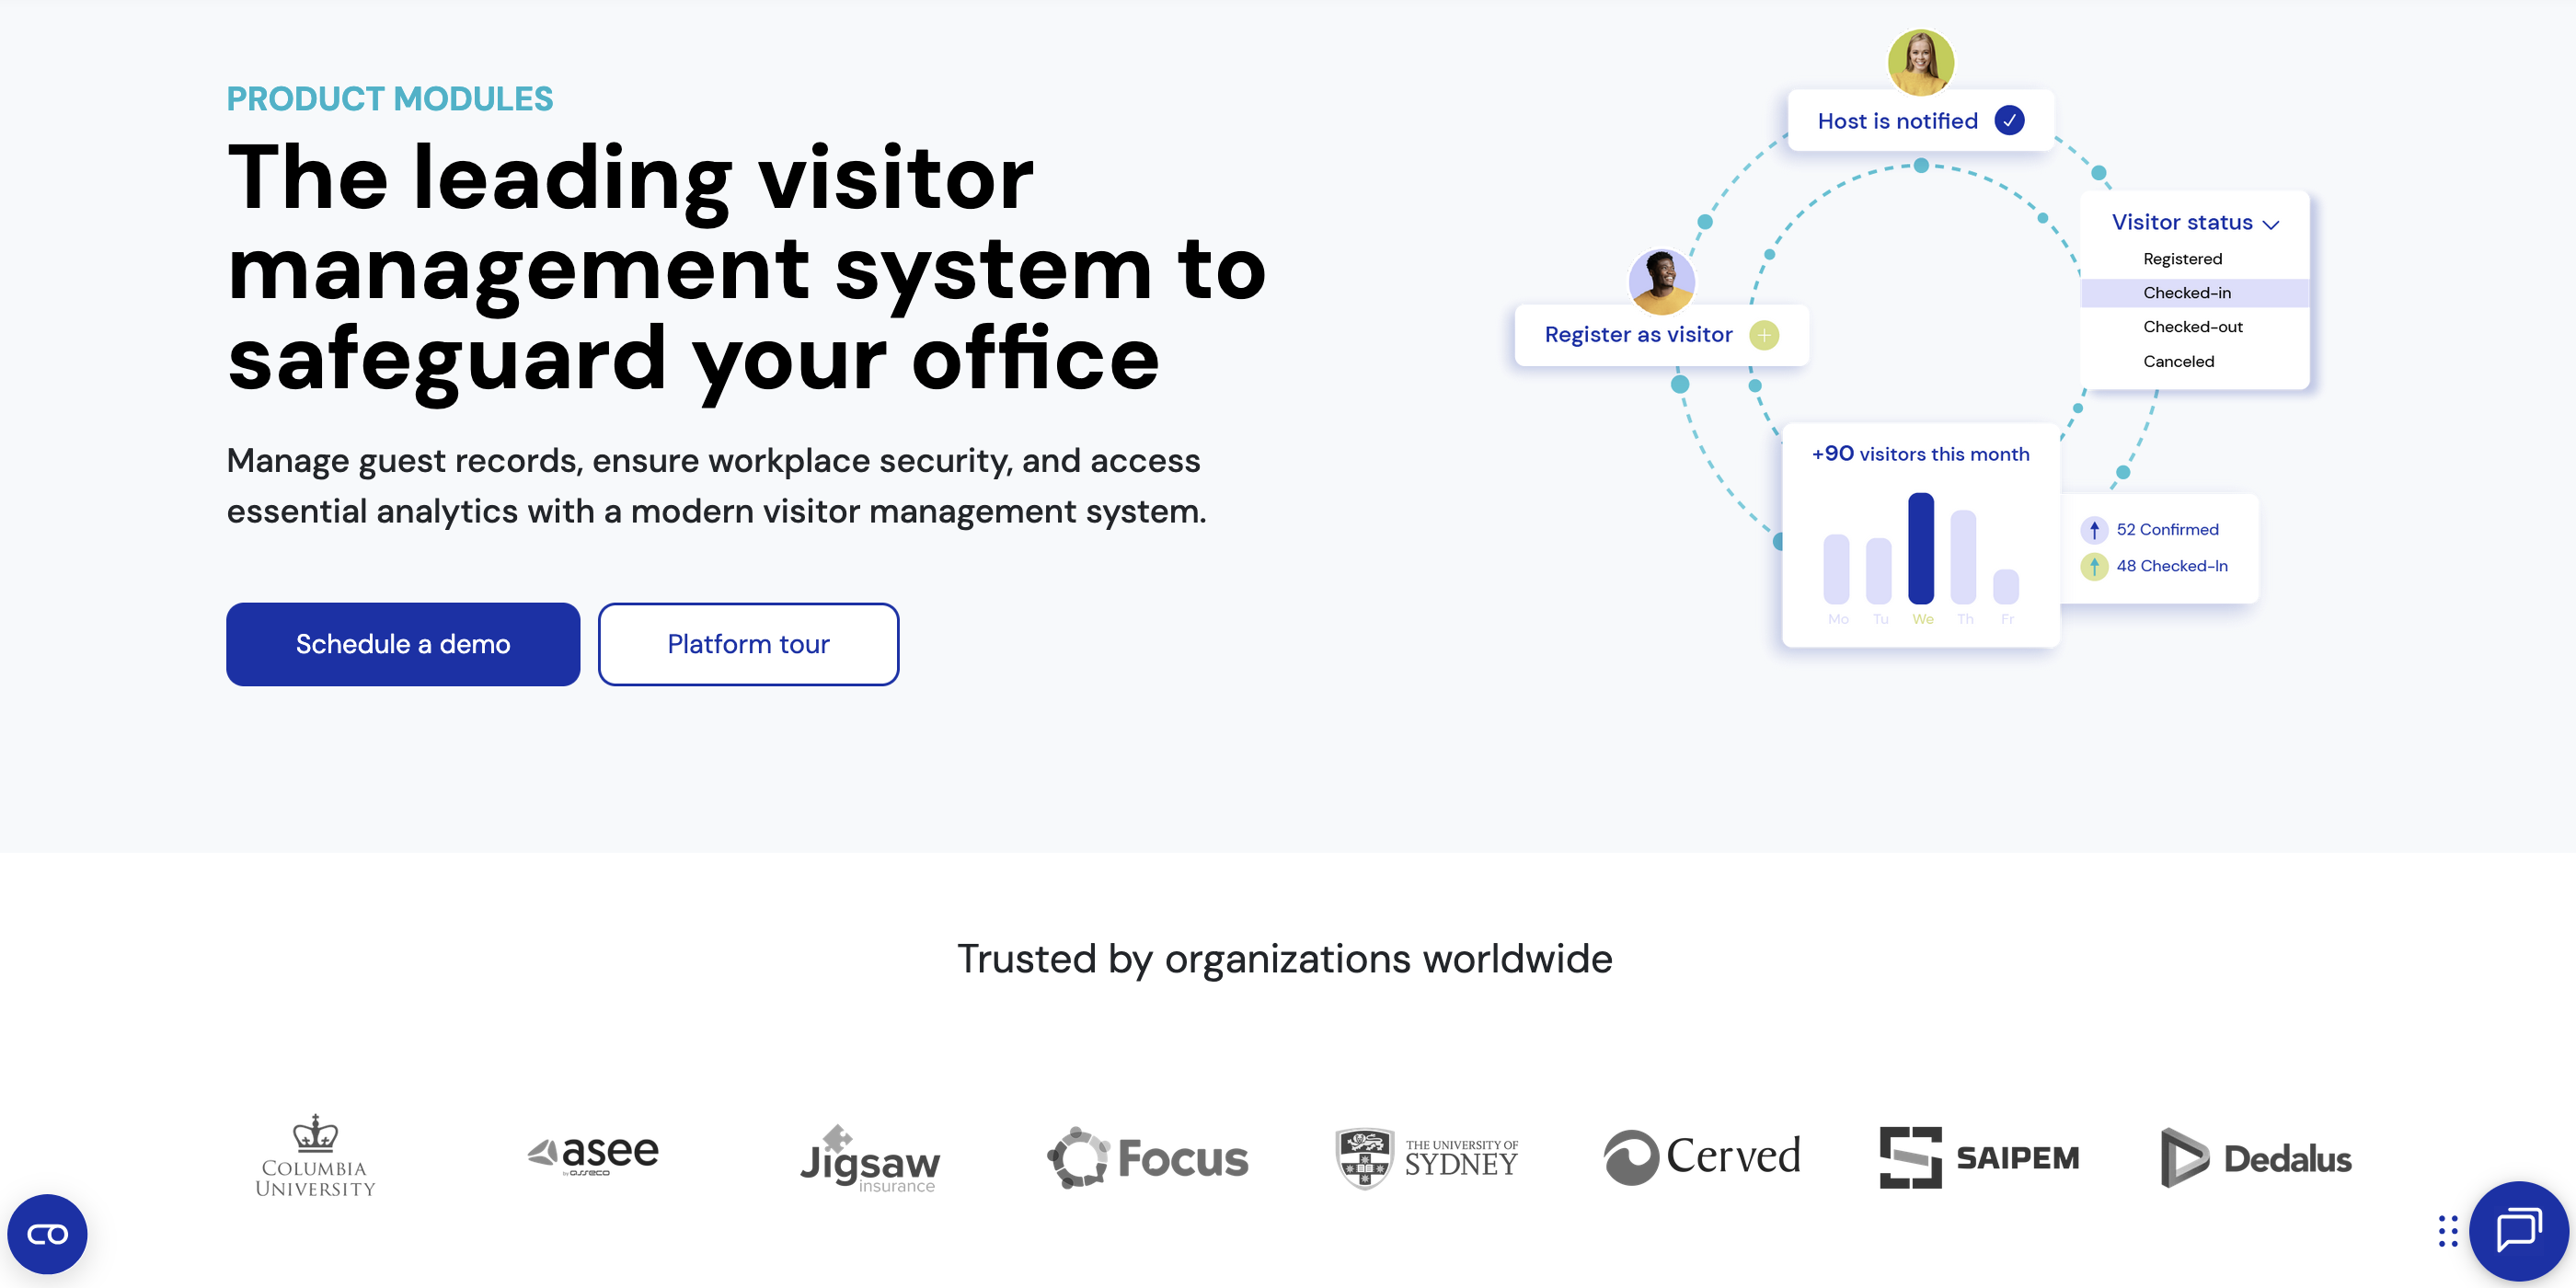Select the Canceled visitor status option
The image size is (2576, 1288).
(x=2179, y=361)
